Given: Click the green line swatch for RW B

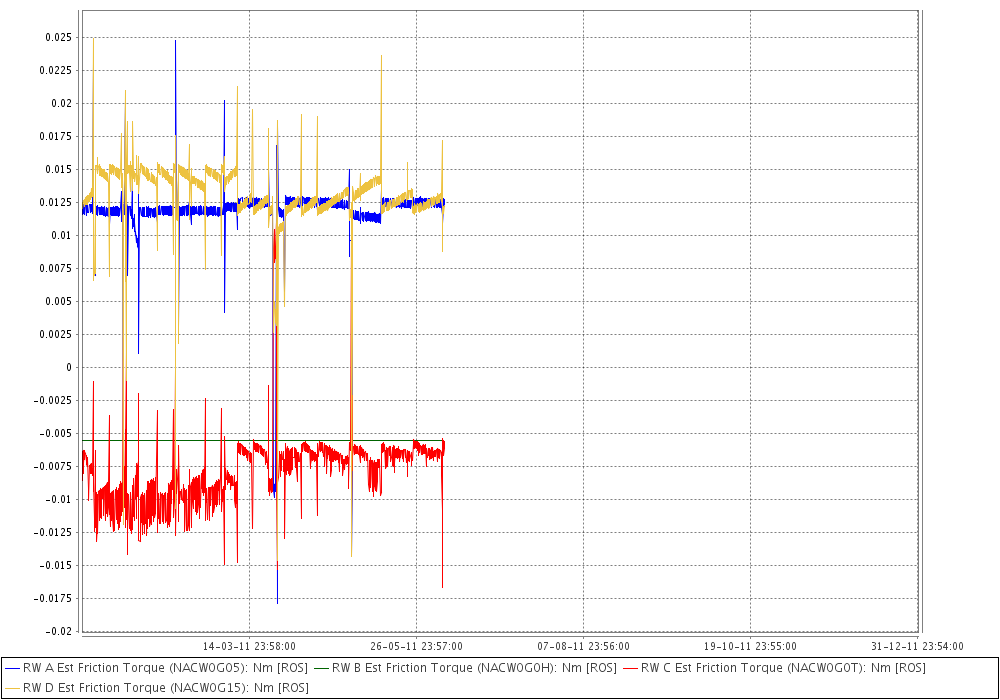Looking at the screenshot, I should click(321, 668).
